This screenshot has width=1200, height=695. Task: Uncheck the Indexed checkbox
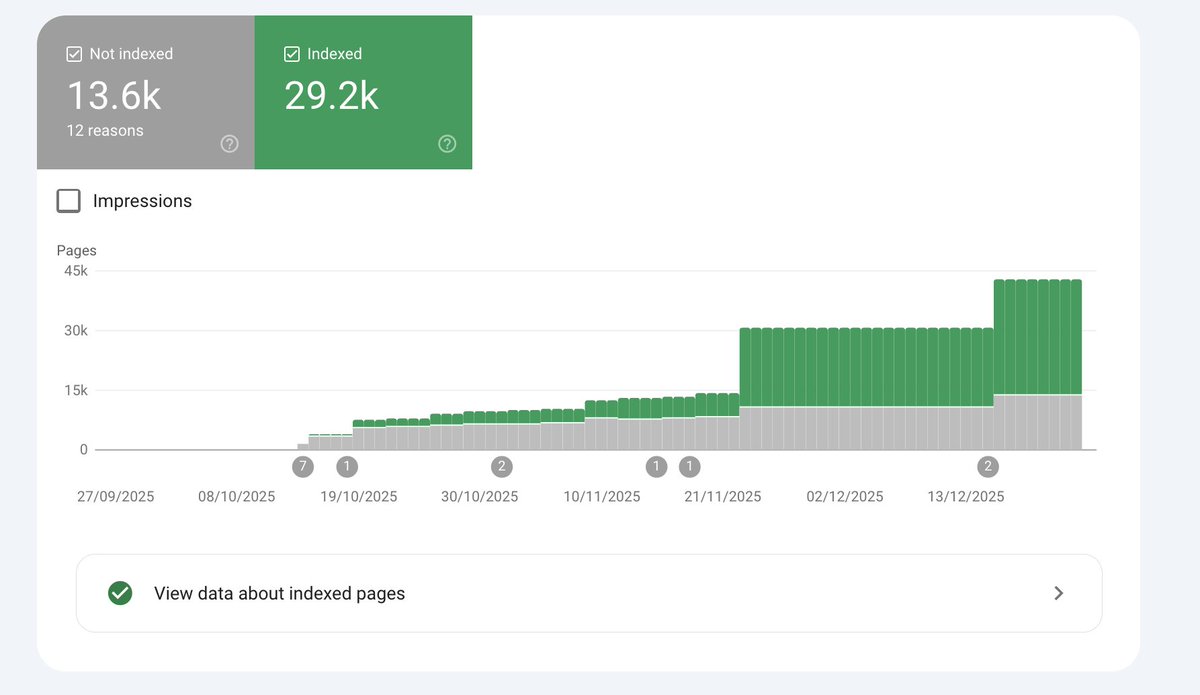pos(292,55)
